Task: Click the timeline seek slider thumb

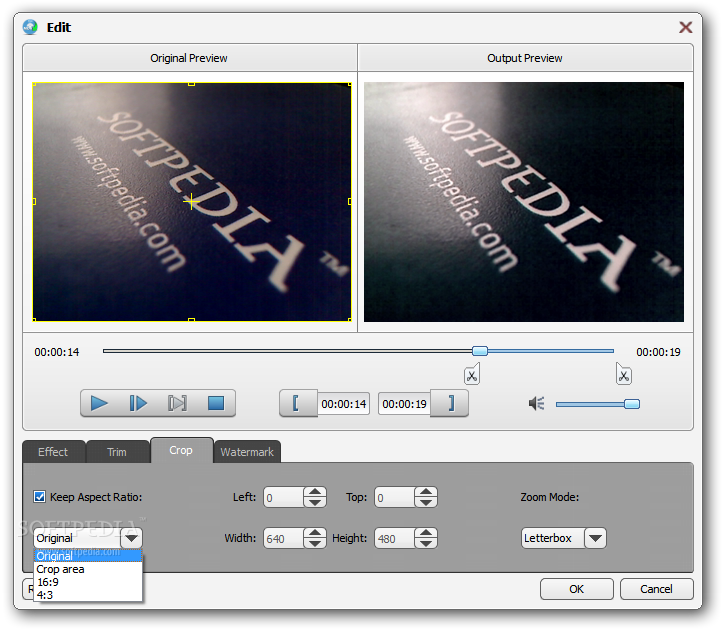Action: pyautogui.click(x=480, y=351)
